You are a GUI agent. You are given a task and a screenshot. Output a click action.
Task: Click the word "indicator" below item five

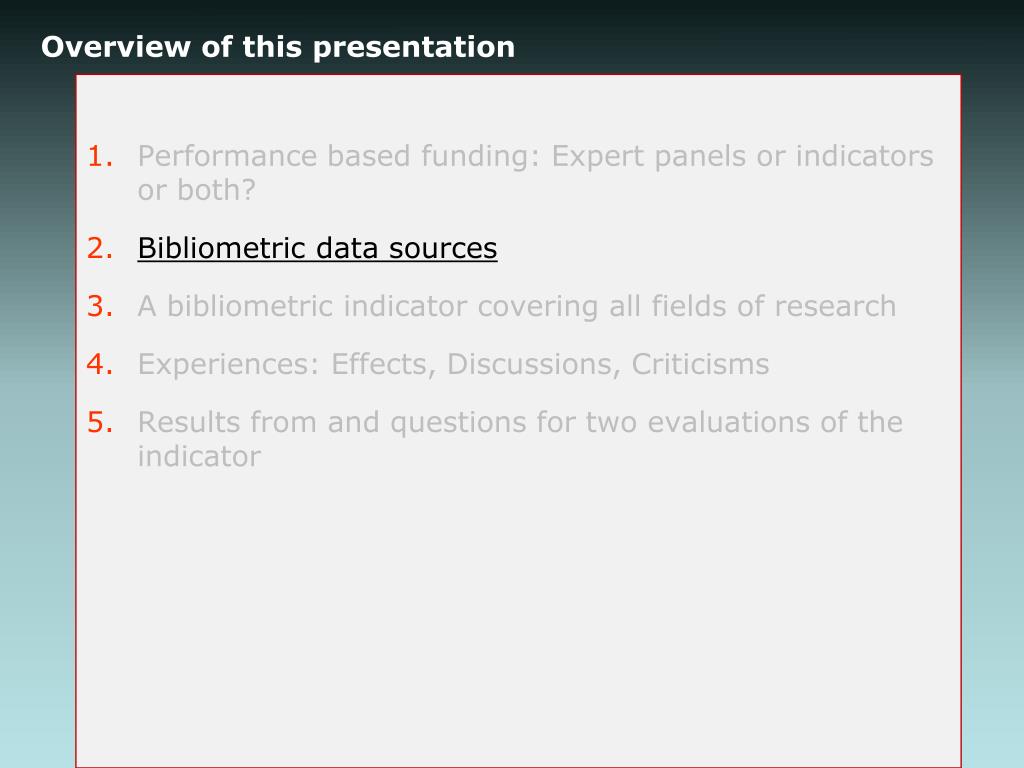[x=199, y=456]
